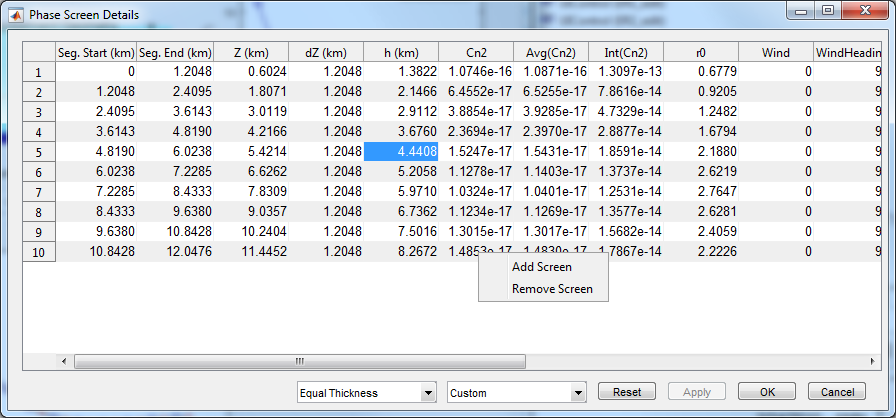The height and width of the screenshot is (418, 896).
Task: Click r0 cell 0.9205
Action: pyautogui.click(x=701, y=91)
